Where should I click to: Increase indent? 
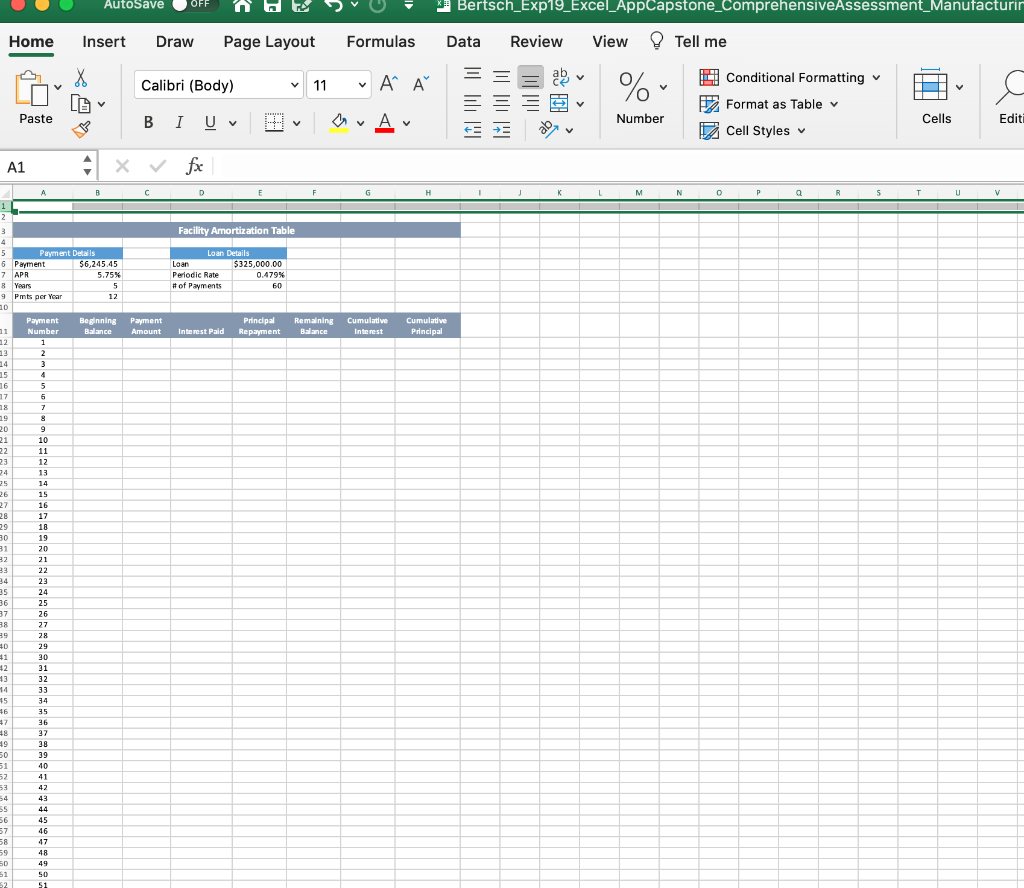click(502, 130)
